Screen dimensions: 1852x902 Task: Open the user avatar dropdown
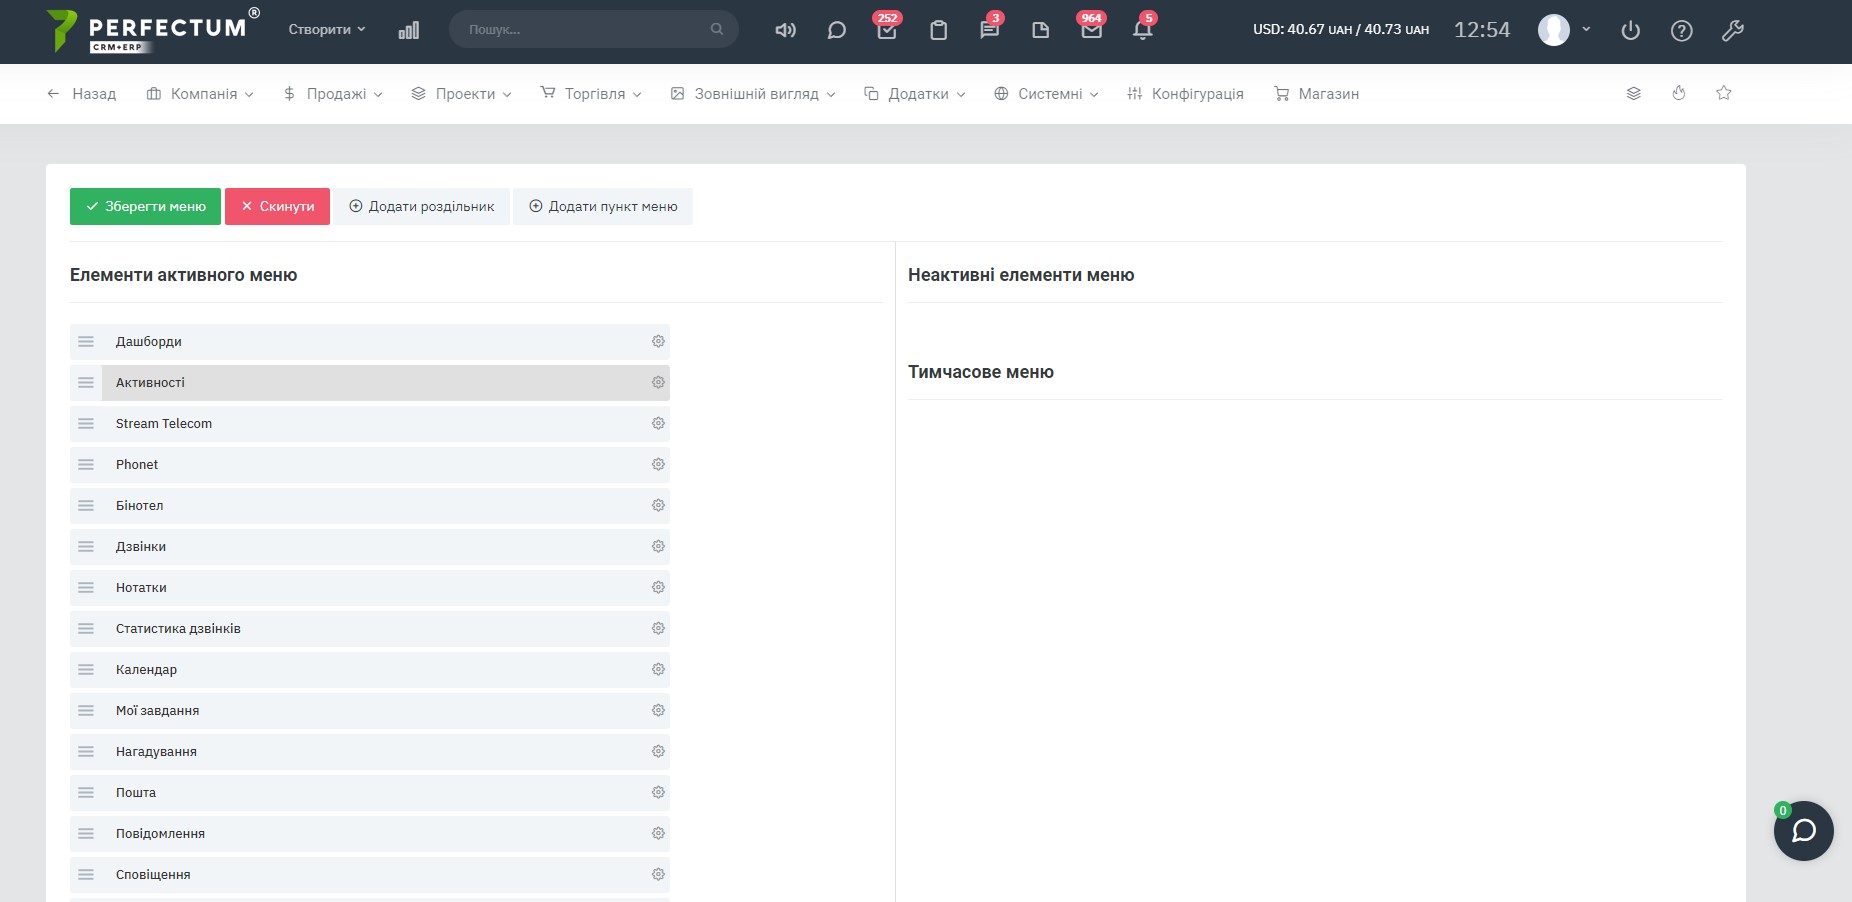pos(1563,30)
